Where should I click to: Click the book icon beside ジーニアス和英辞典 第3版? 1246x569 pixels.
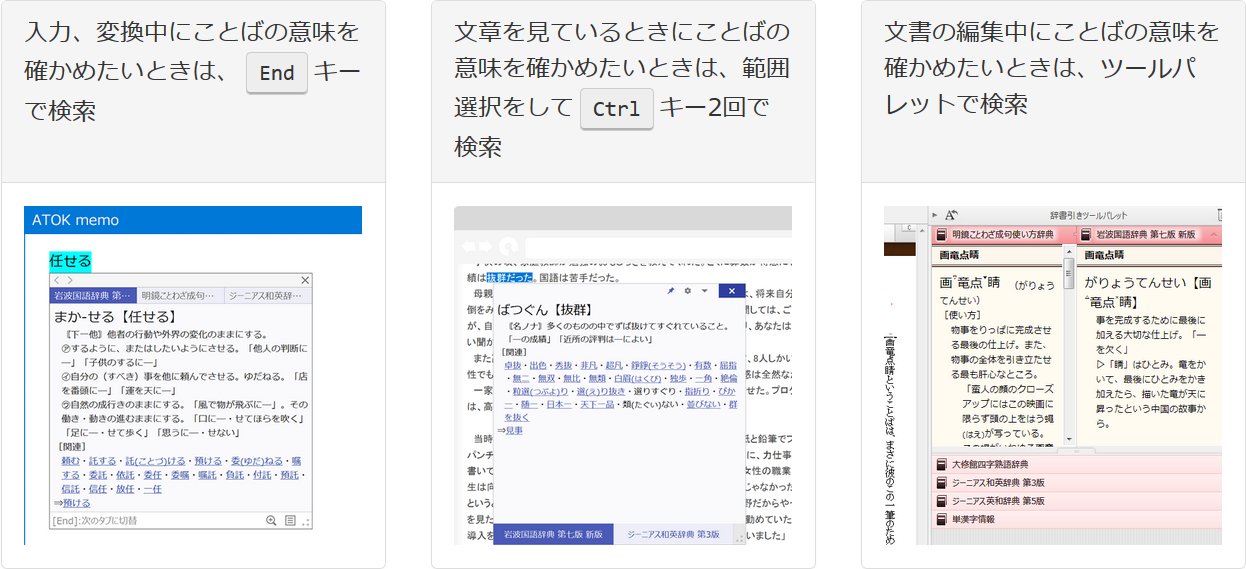[941, 483]
